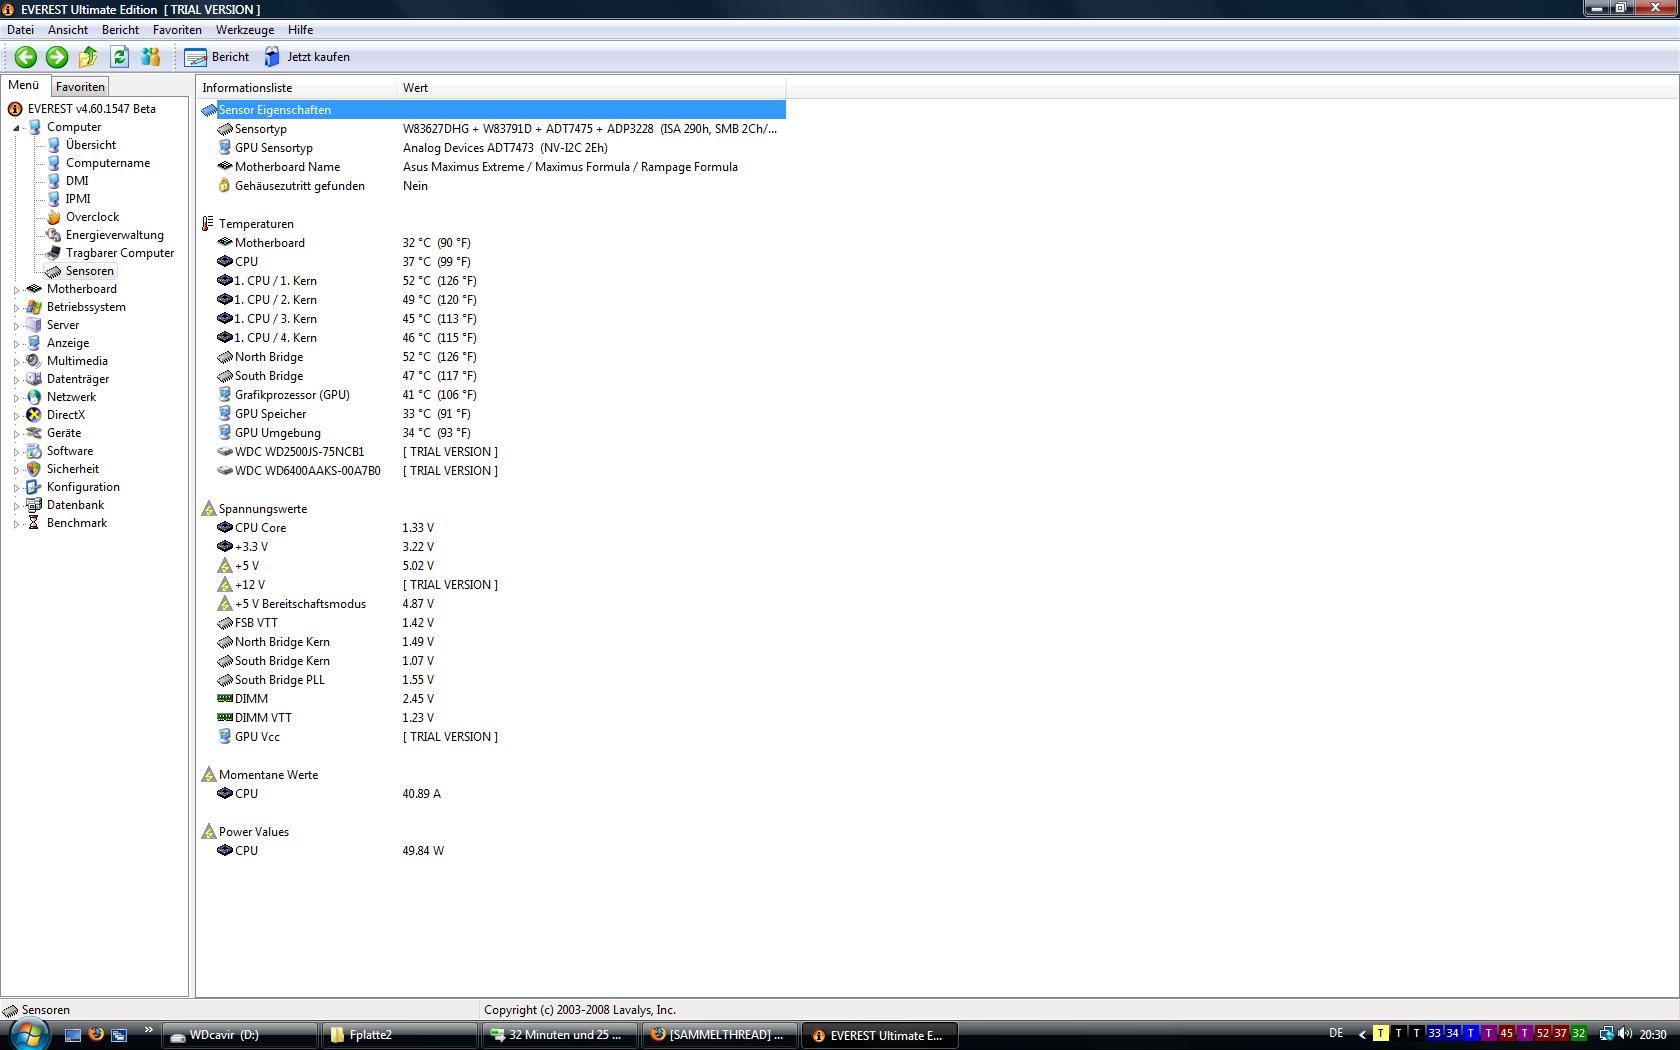The height and width of the screenshot is (1050, 1680).
Task: Click the 49.84 W power value
Action: (423, 851)
